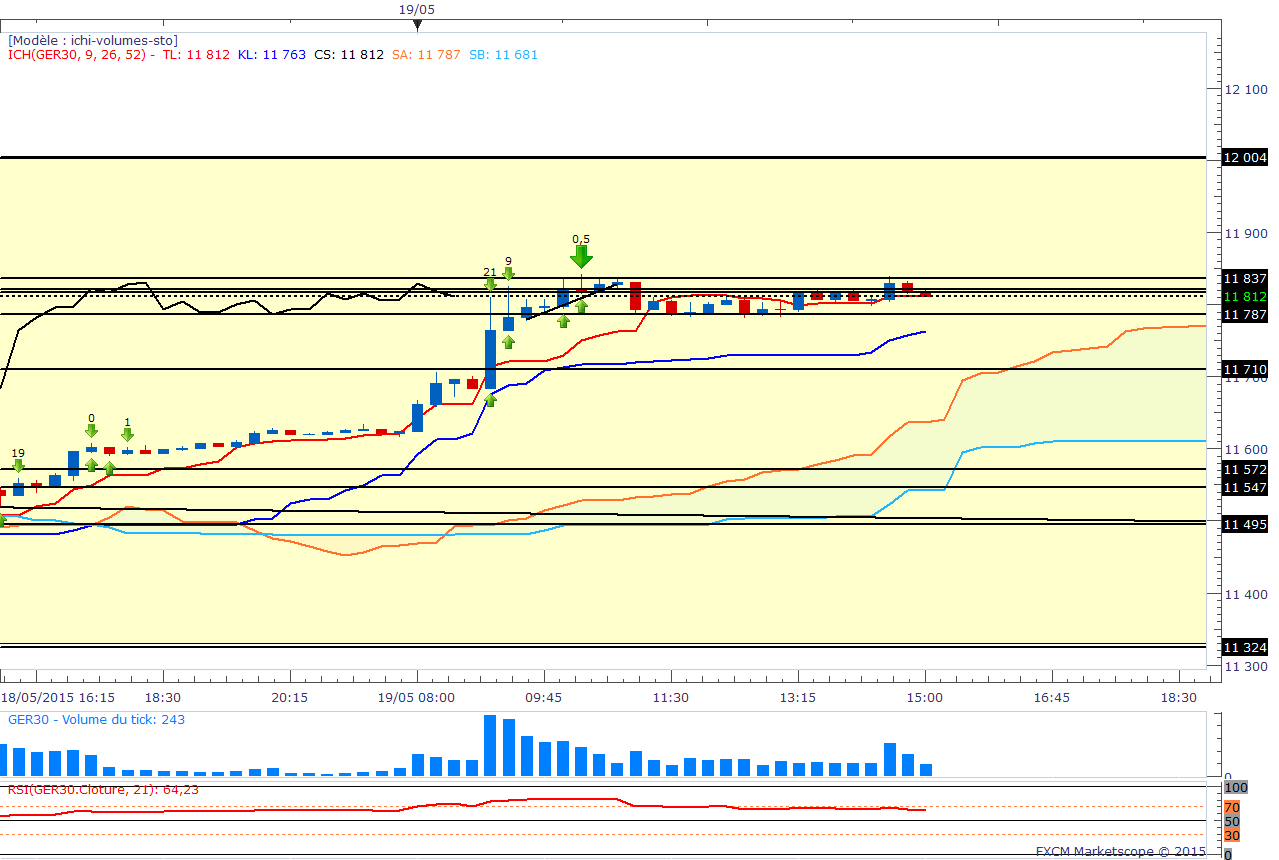Click the 12 004 price level tag

pos(1245,157)
